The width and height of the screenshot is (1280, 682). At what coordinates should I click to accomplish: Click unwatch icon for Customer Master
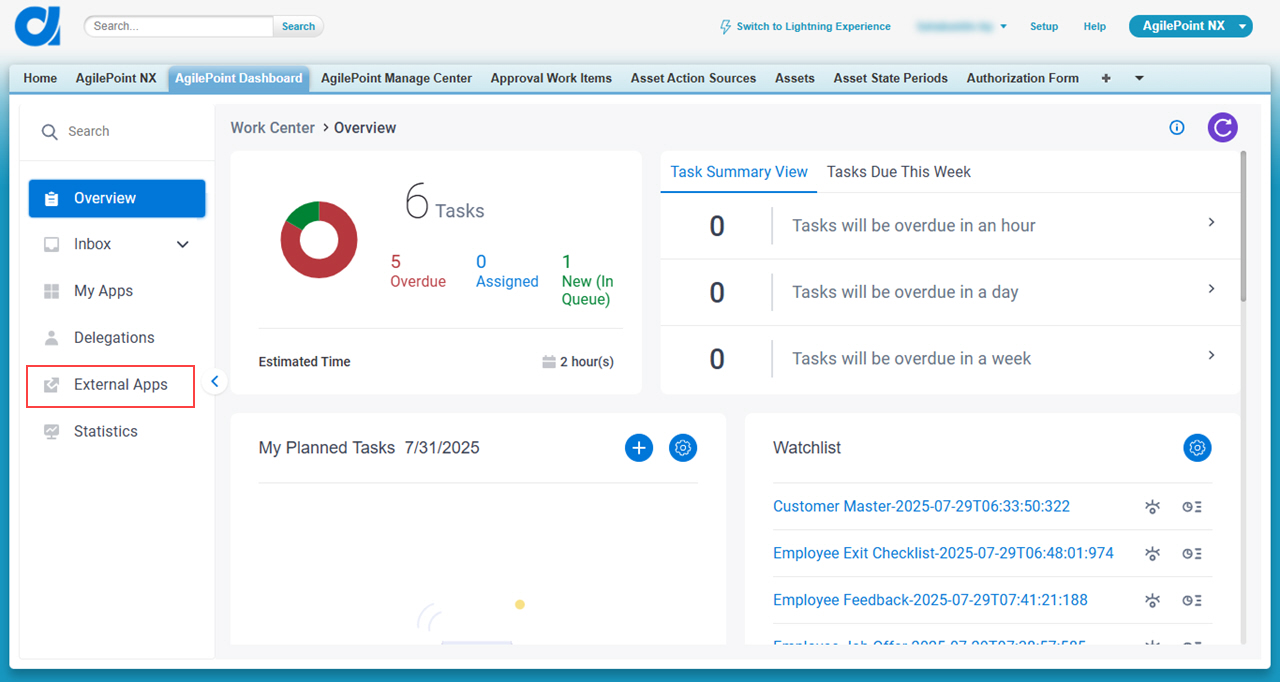1152,507
